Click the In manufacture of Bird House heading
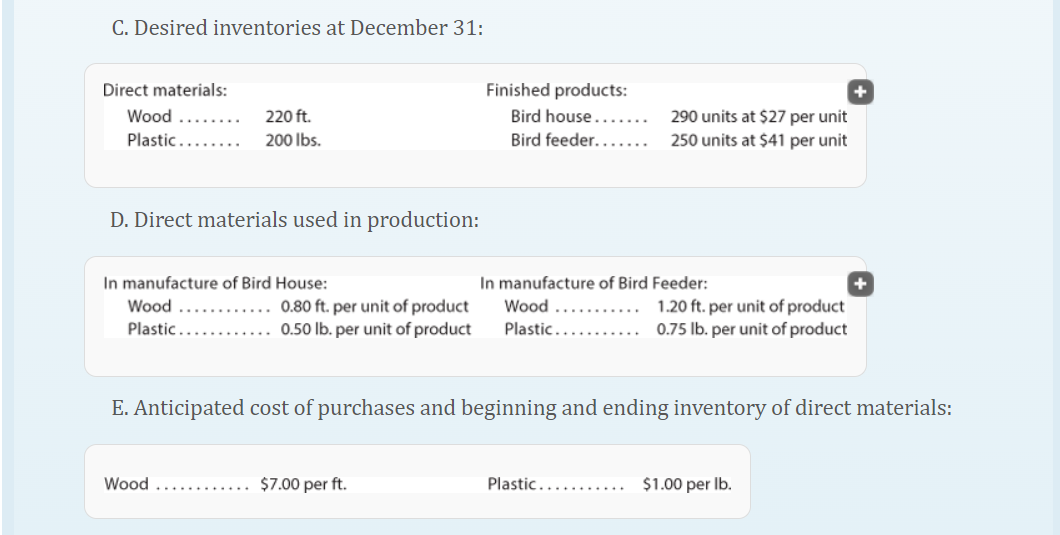This screenshot has height=535, width=1060. click(215, 283)
